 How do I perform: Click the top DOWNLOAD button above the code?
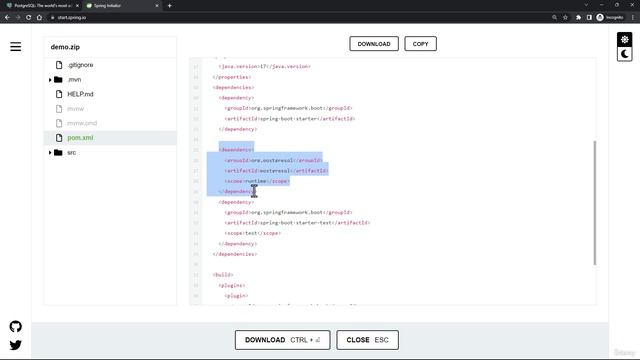coord(374,44)
